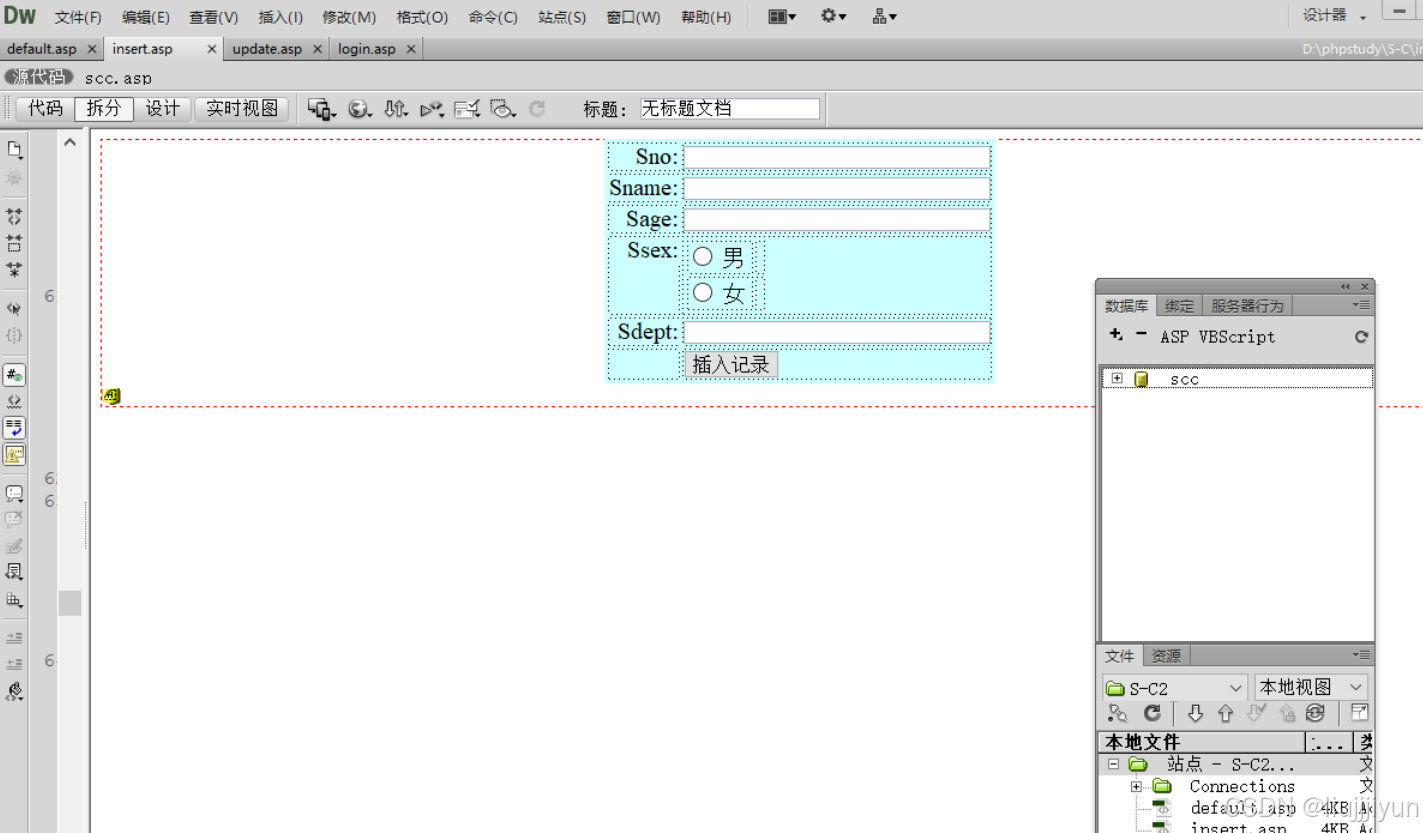
Task: Open the 本地视图 view dropdown
Action: [1310, 688]
